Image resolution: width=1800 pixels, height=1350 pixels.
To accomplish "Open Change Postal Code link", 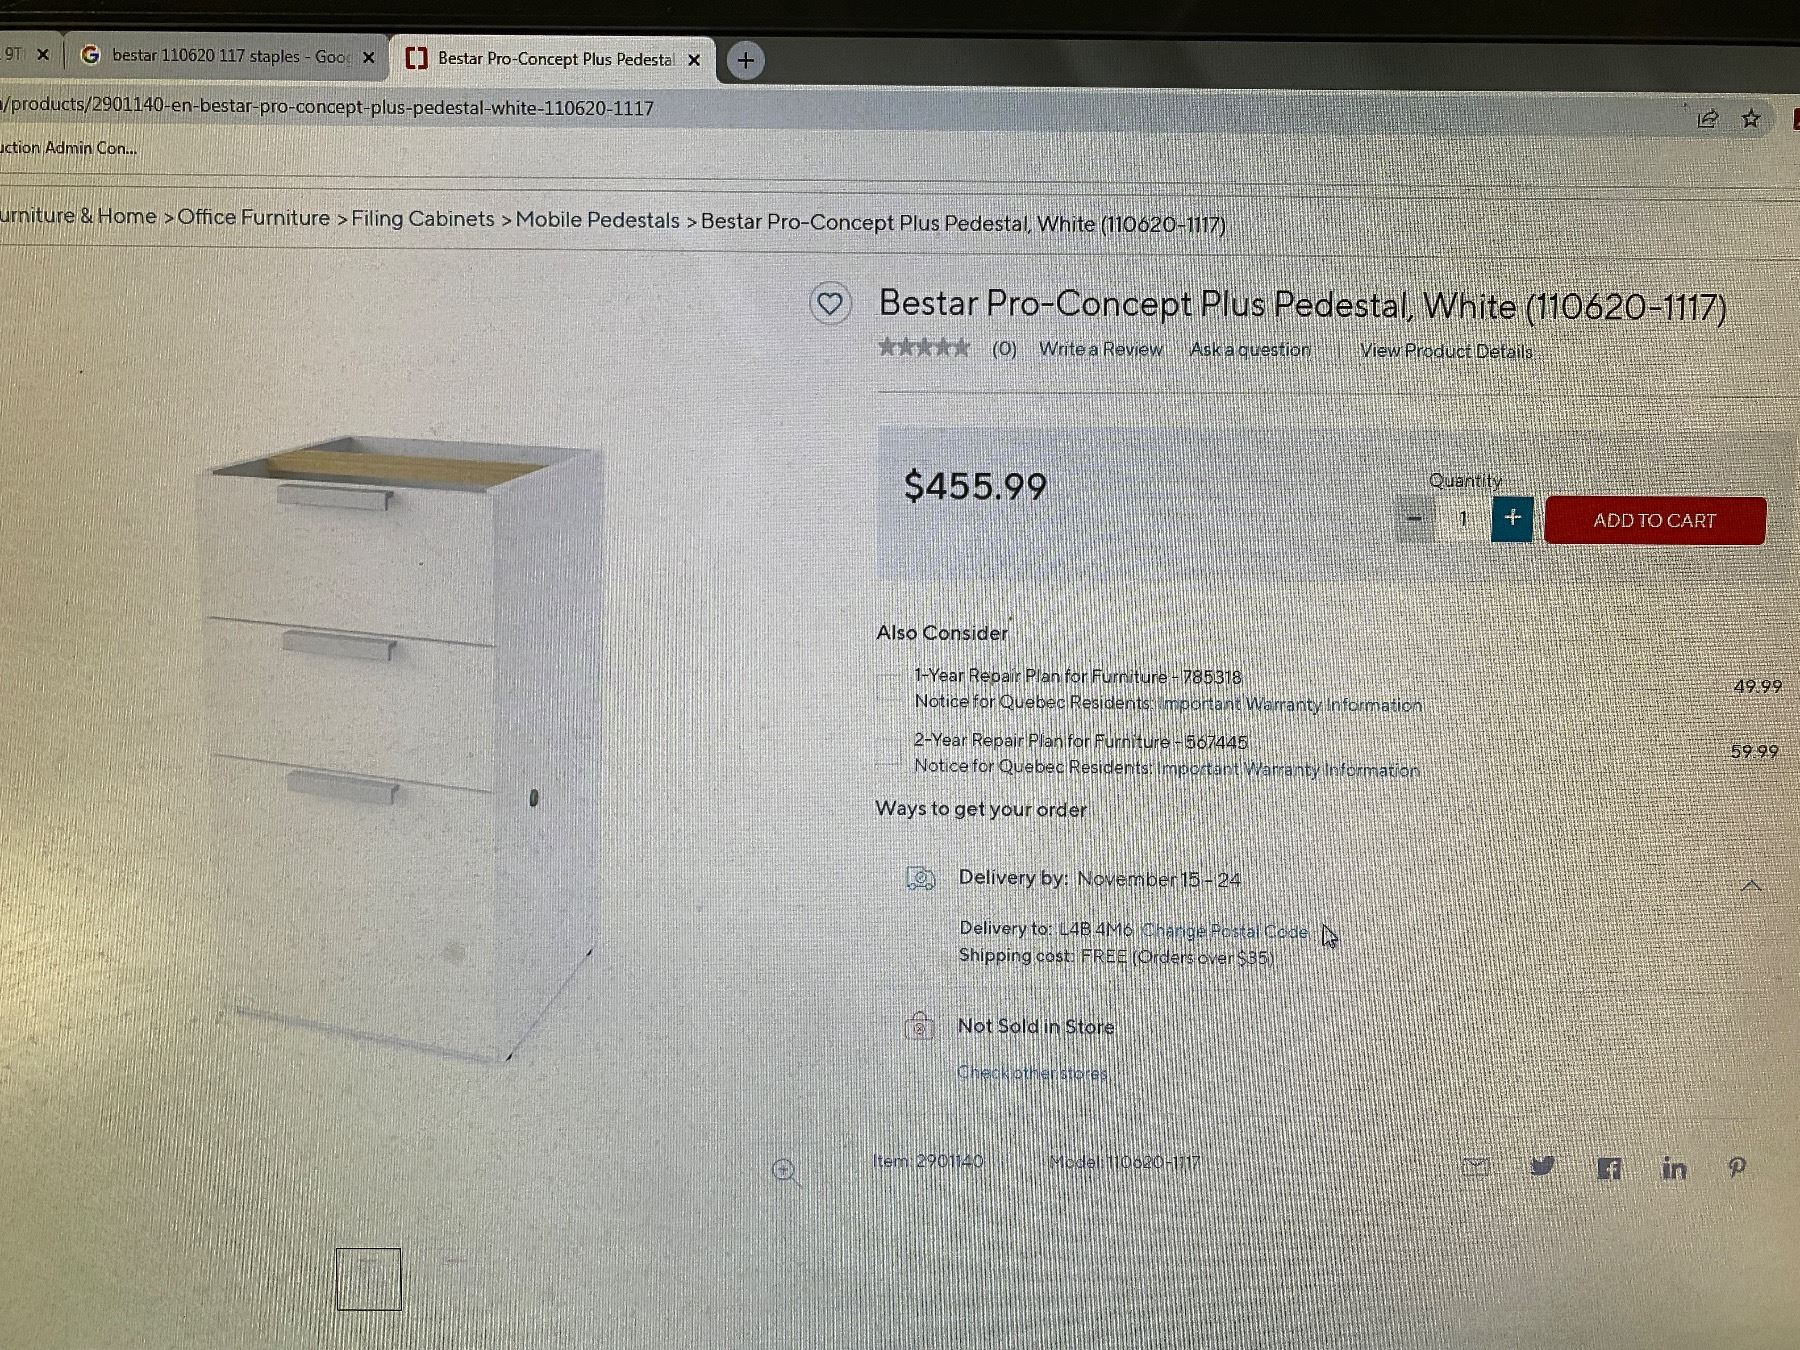I will pos(1224,931).
